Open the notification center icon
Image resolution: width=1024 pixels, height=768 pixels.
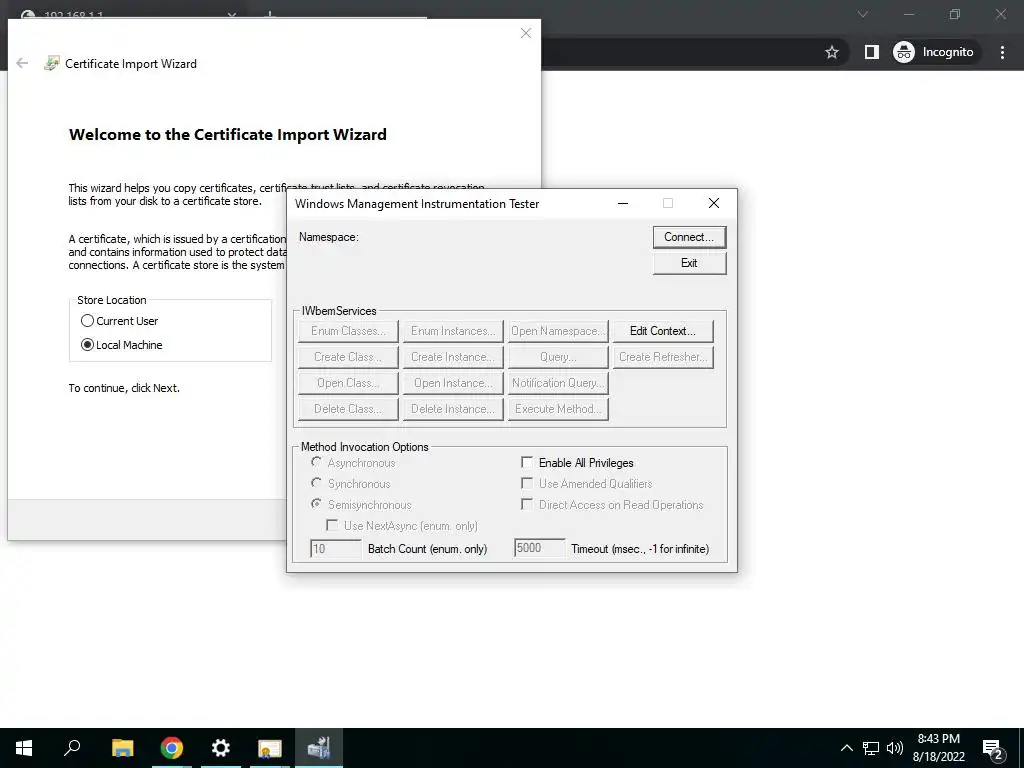(993, 749)
